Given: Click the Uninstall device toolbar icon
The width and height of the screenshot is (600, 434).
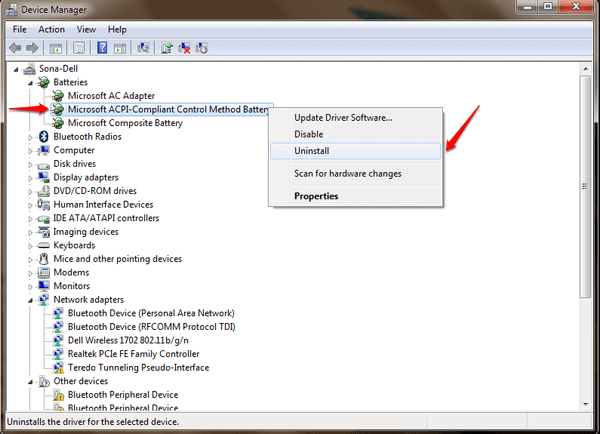Looking at the screenshot, I should pyautogui.click(x=184, y=48).
